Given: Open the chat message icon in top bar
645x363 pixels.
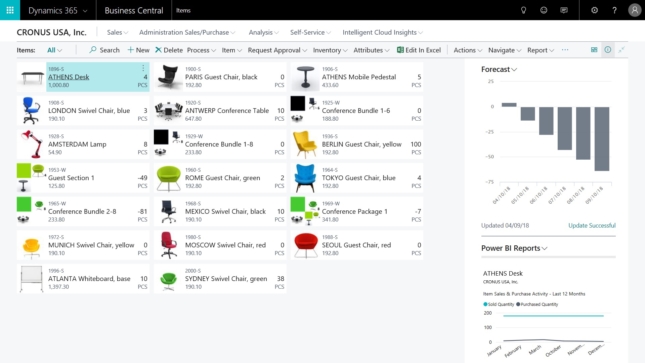Looking at the screenshot, I should point(564,10).
